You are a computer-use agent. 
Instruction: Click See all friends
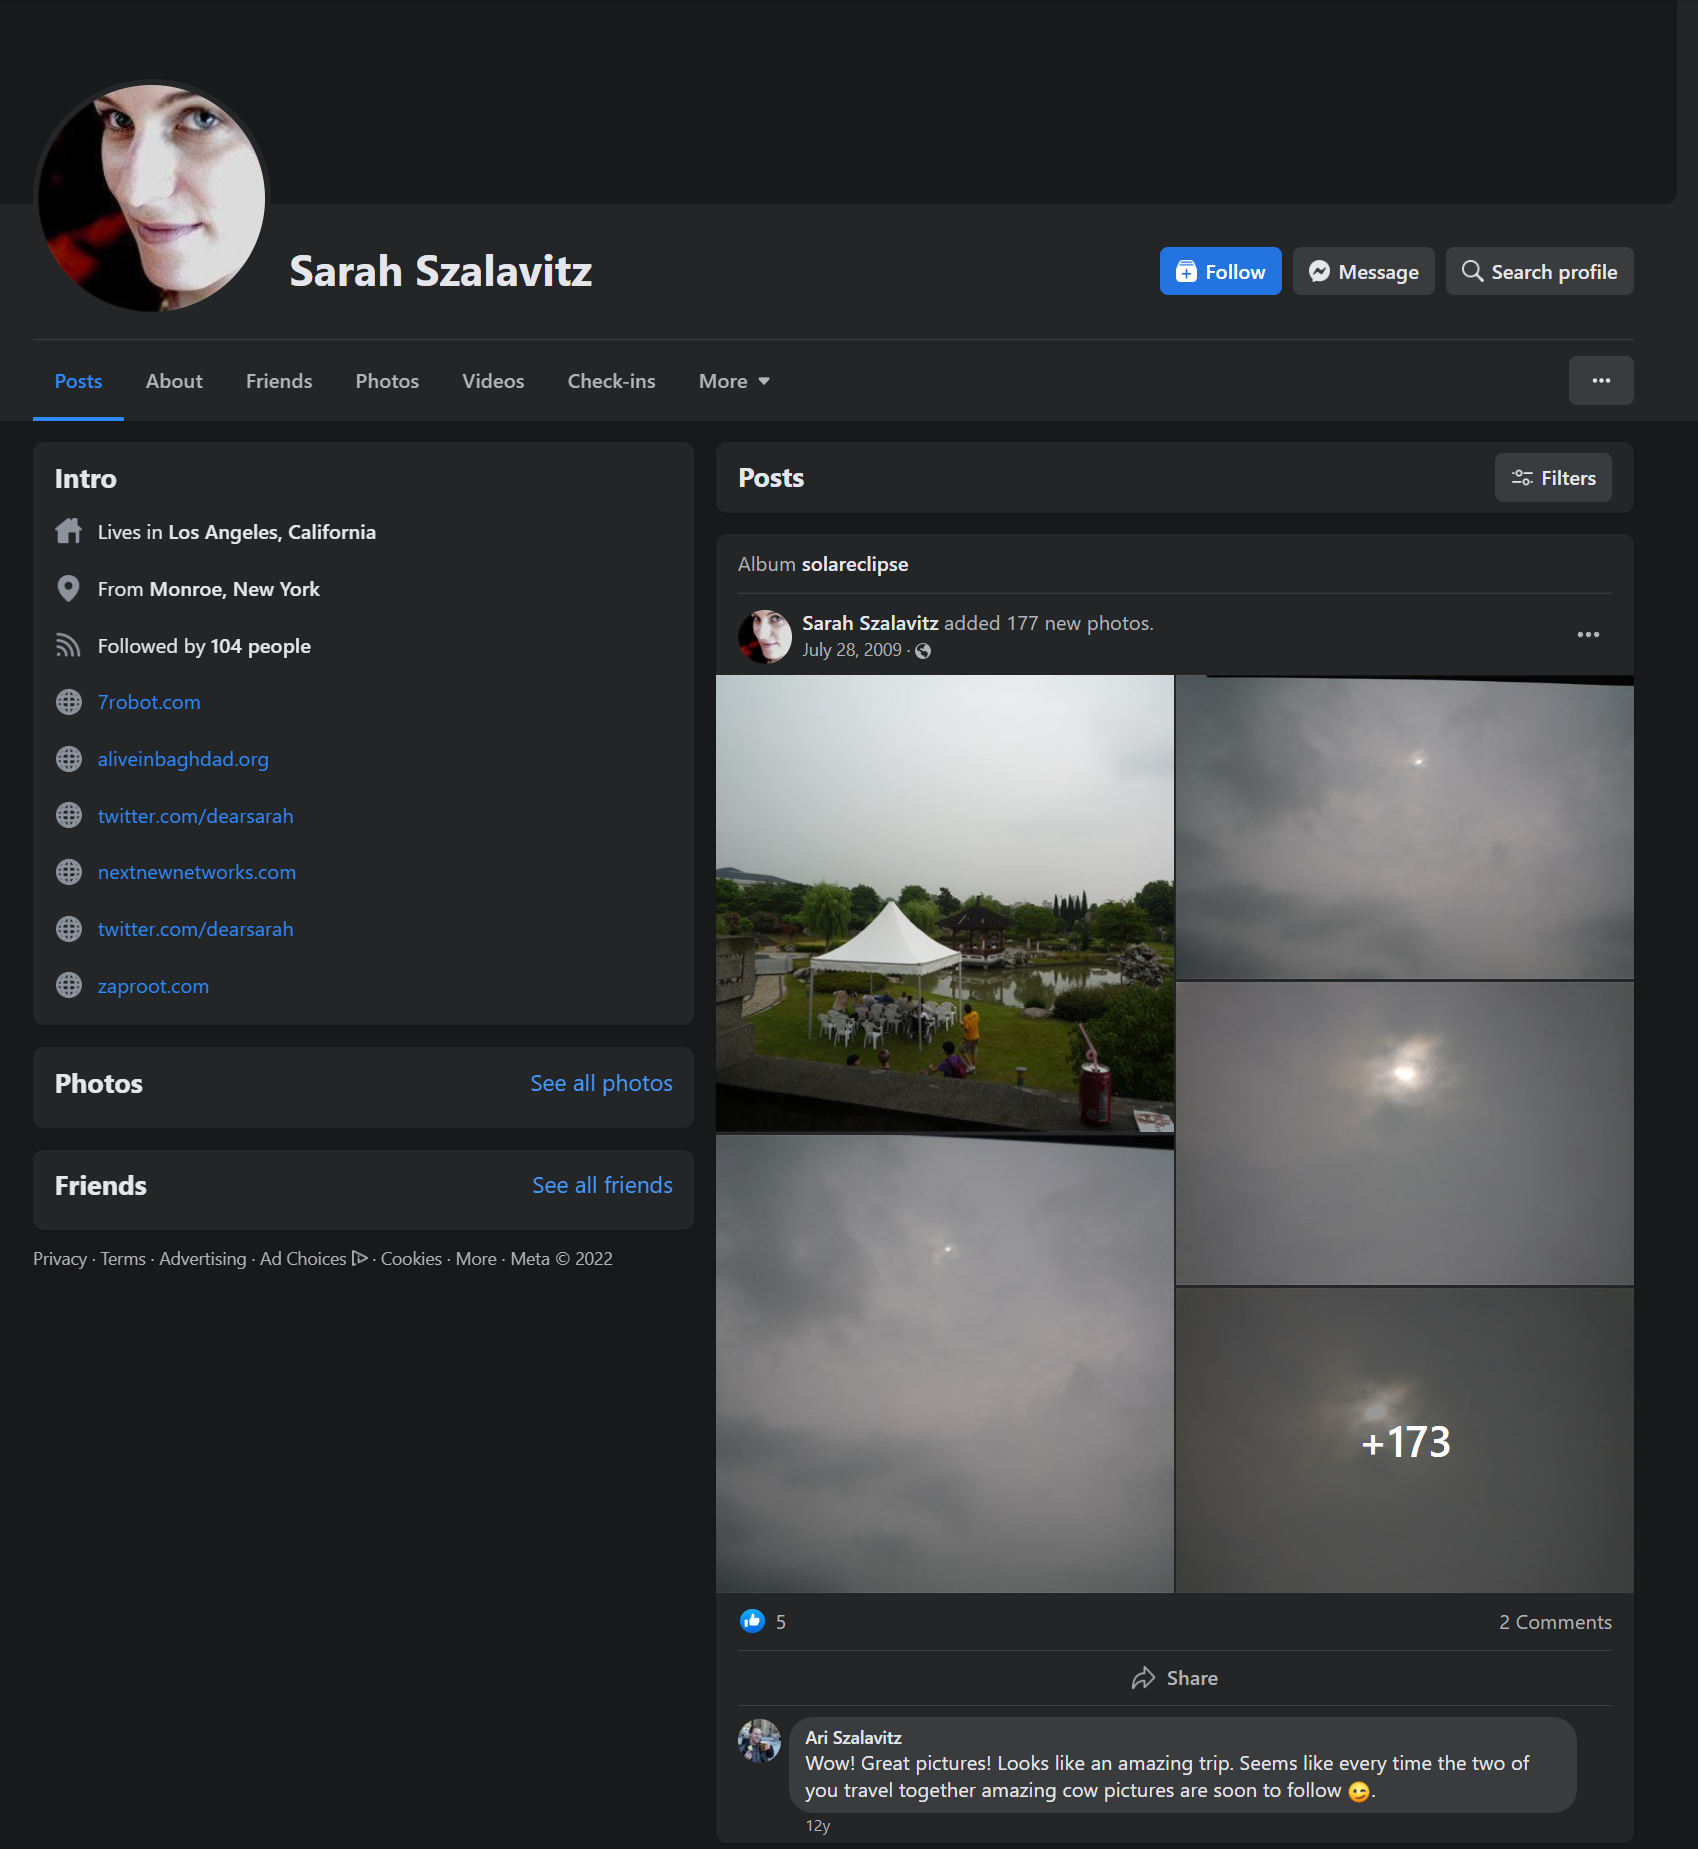[602, 1185]
